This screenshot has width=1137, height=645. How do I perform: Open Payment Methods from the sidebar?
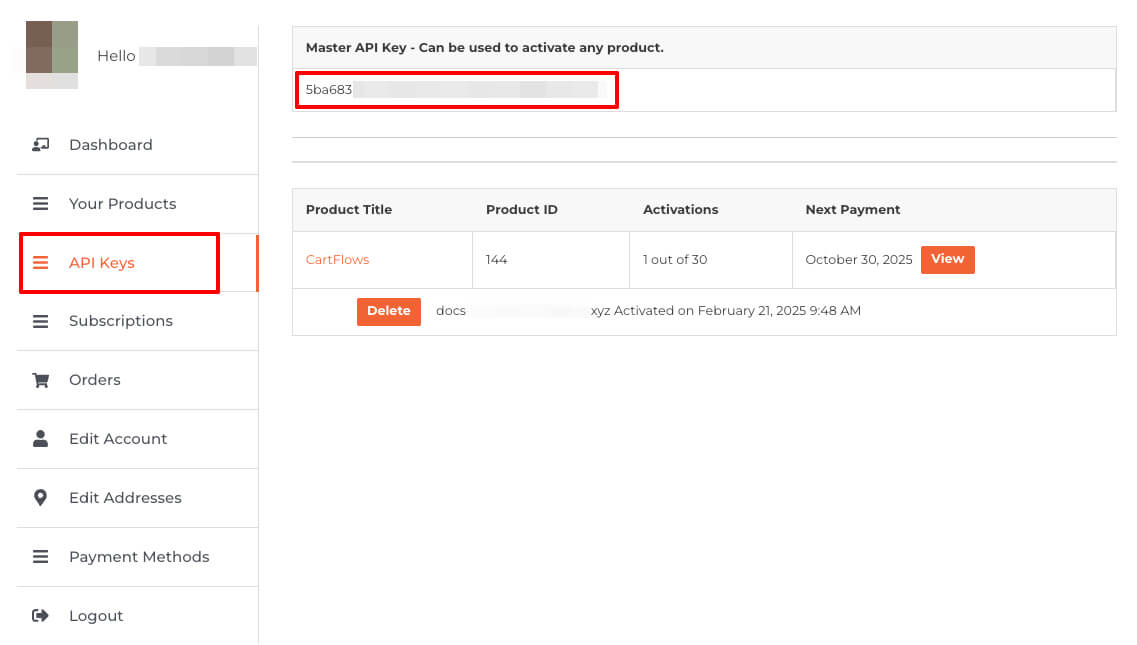[x=139, y=557]
